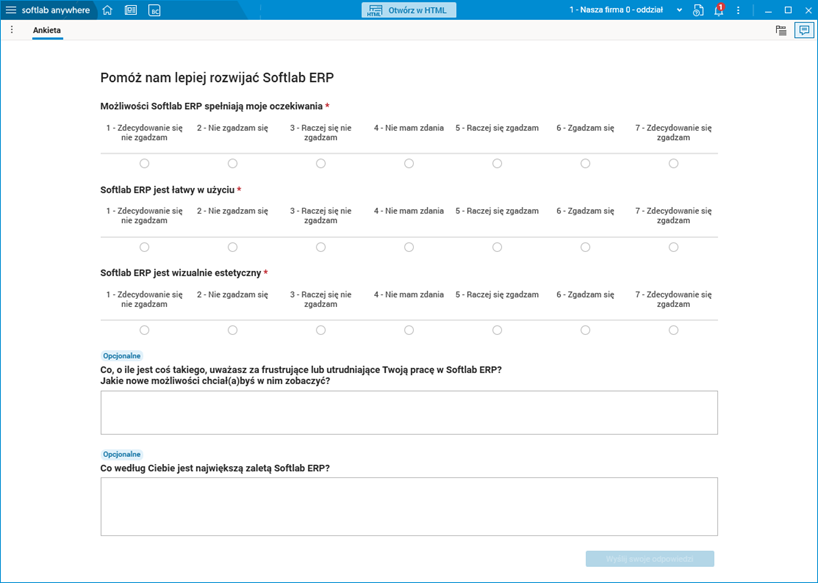This screenshot has height=583, width=818.
Task: Pick rating 3 for visual aesthetics question
Action: click(321, 330)
